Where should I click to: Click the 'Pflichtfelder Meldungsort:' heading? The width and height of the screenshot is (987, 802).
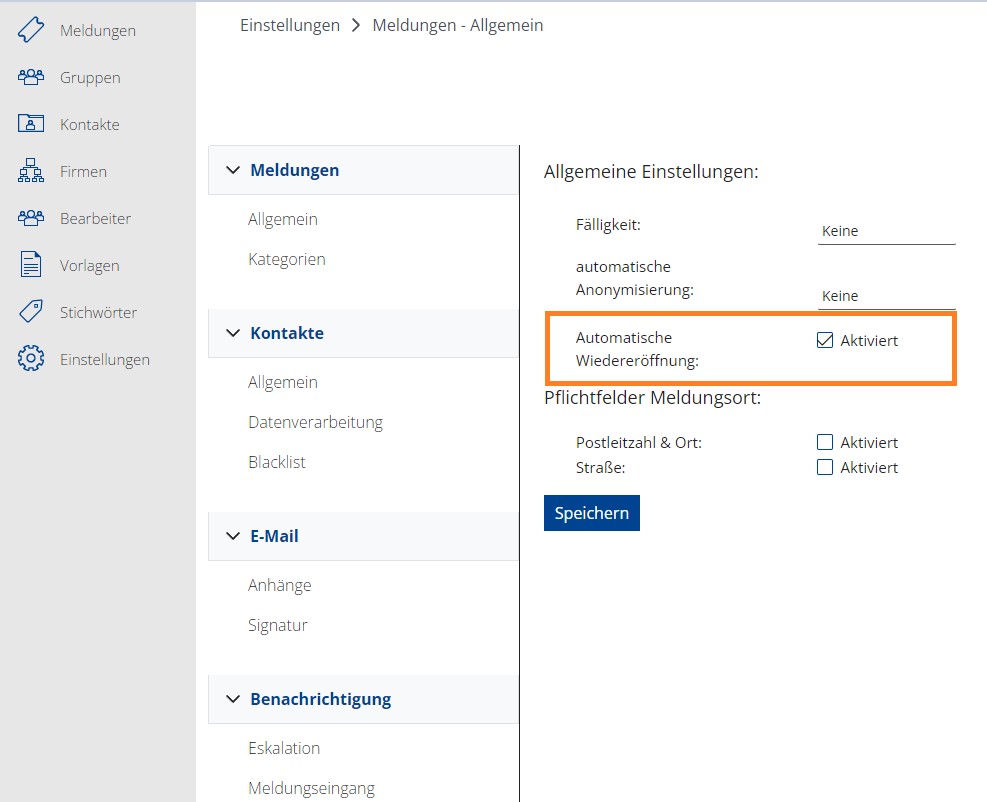653,398
